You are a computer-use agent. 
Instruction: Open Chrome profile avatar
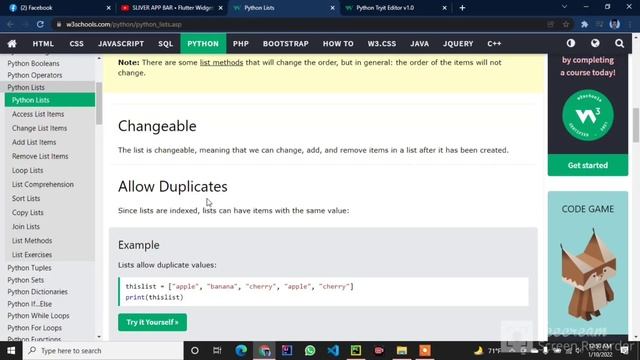[614, 24]
